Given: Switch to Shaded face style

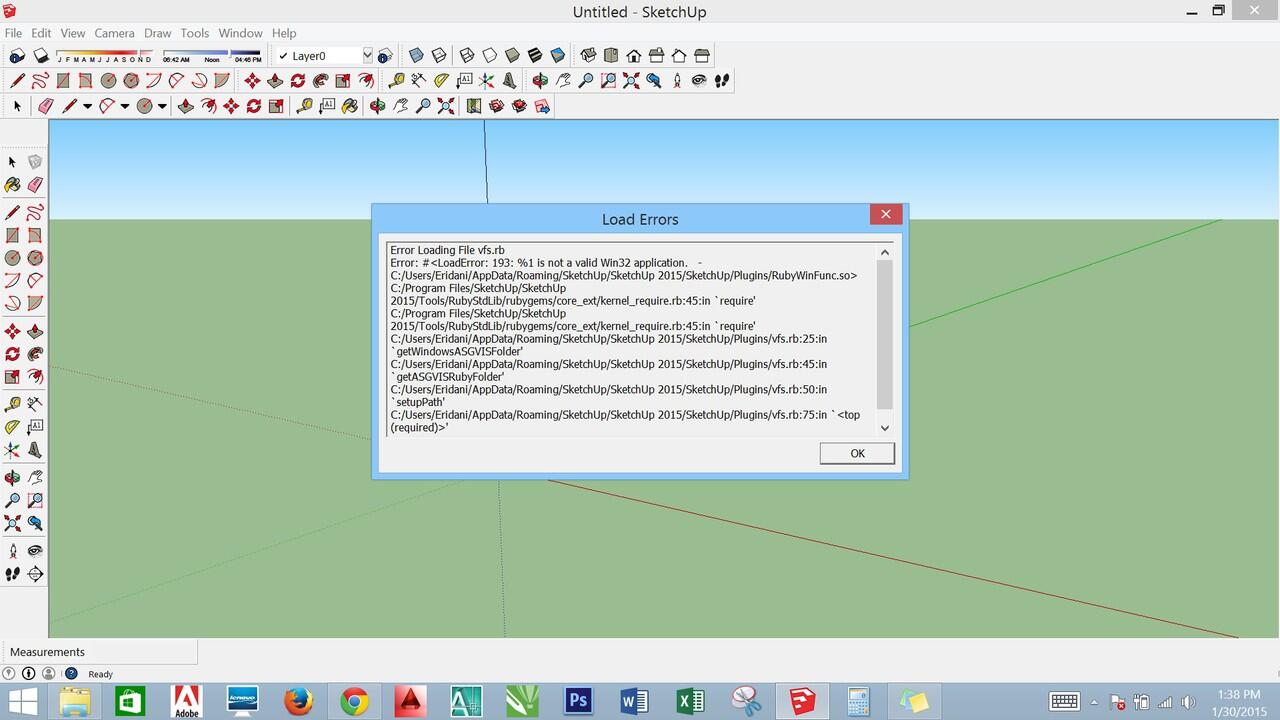Looking at the screenshot, I should tap(512, 55).
